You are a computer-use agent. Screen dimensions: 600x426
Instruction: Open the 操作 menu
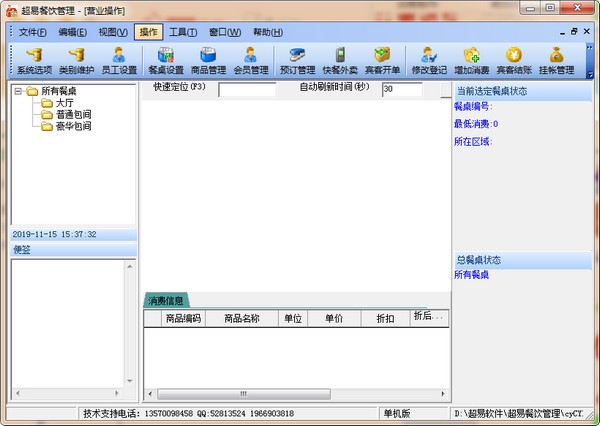(147, 32)
